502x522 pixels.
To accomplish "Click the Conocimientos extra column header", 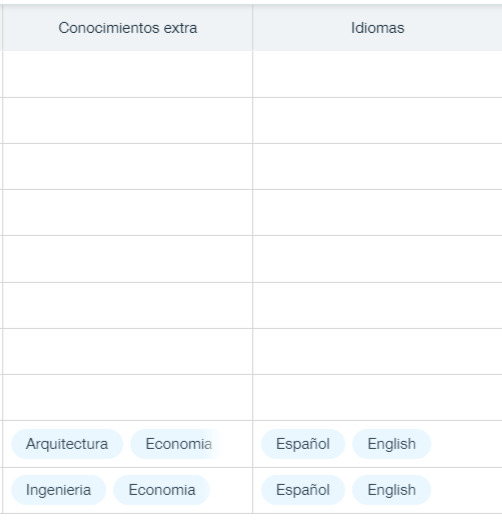I will click(x=128, y=28).
